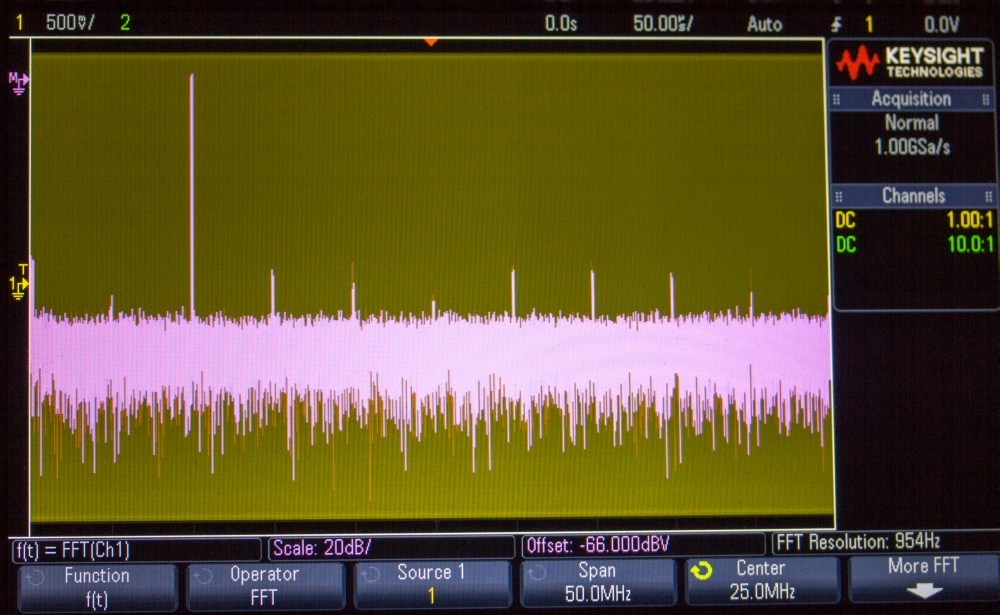Click Channels panel left grip icon
The image size is (1000, 615).
839,196
